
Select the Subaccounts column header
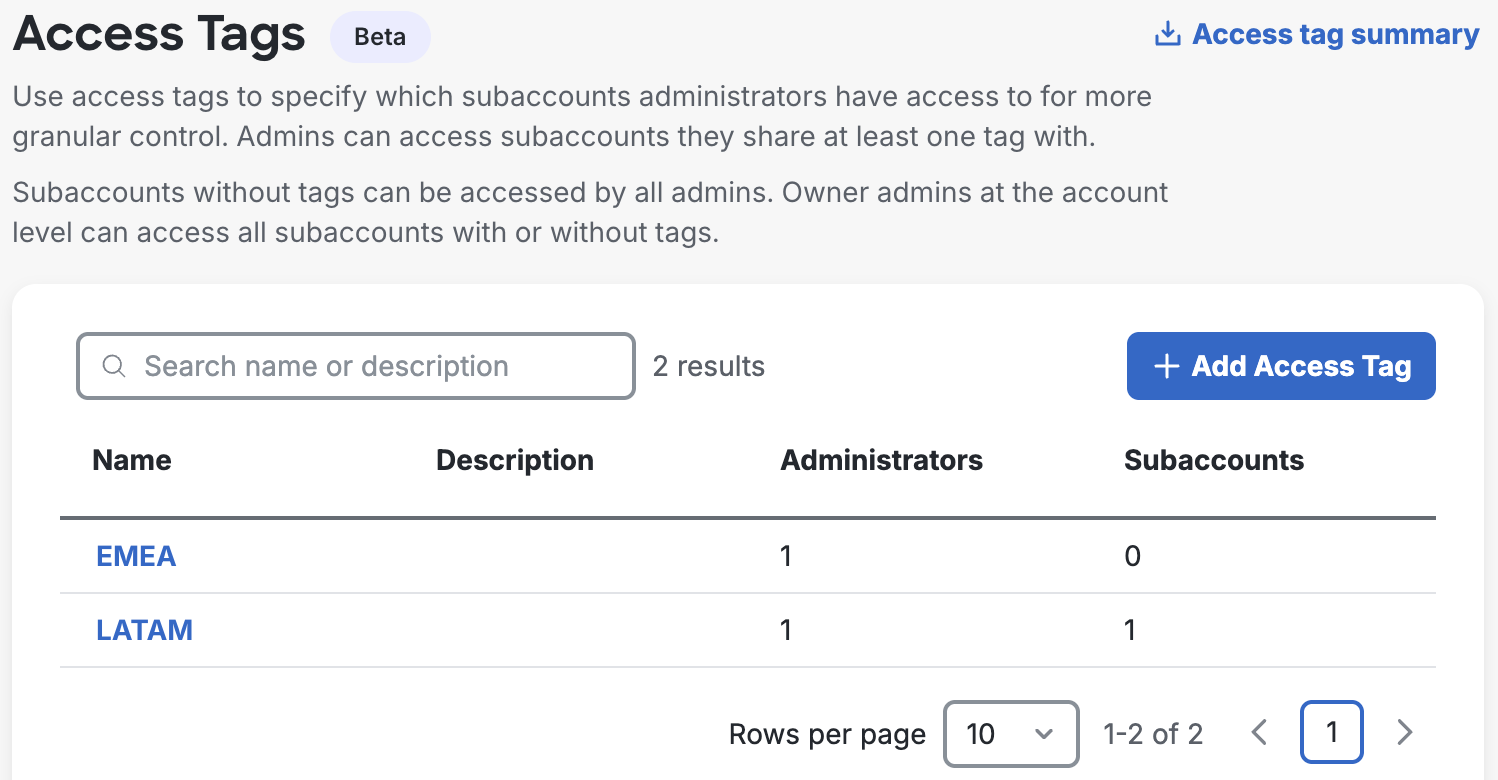(x=1214, y=460)
